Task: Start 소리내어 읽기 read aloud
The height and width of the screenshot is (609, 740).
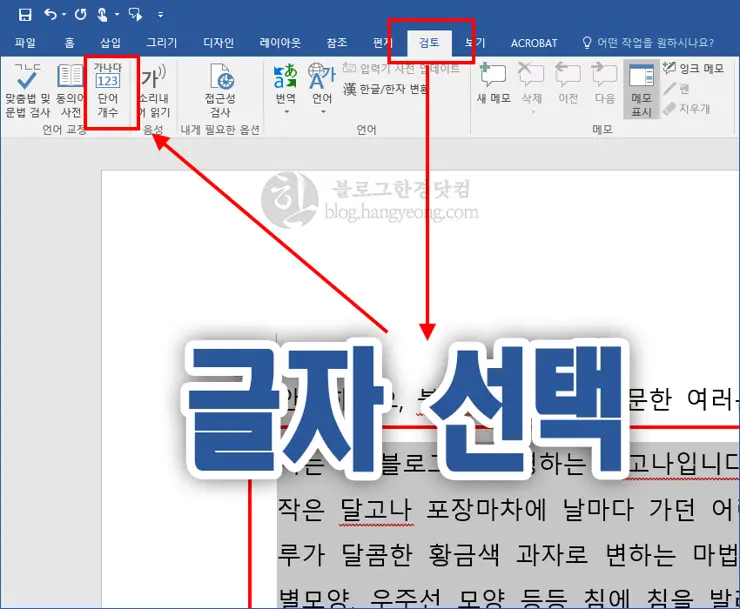Action: point(153,90)
